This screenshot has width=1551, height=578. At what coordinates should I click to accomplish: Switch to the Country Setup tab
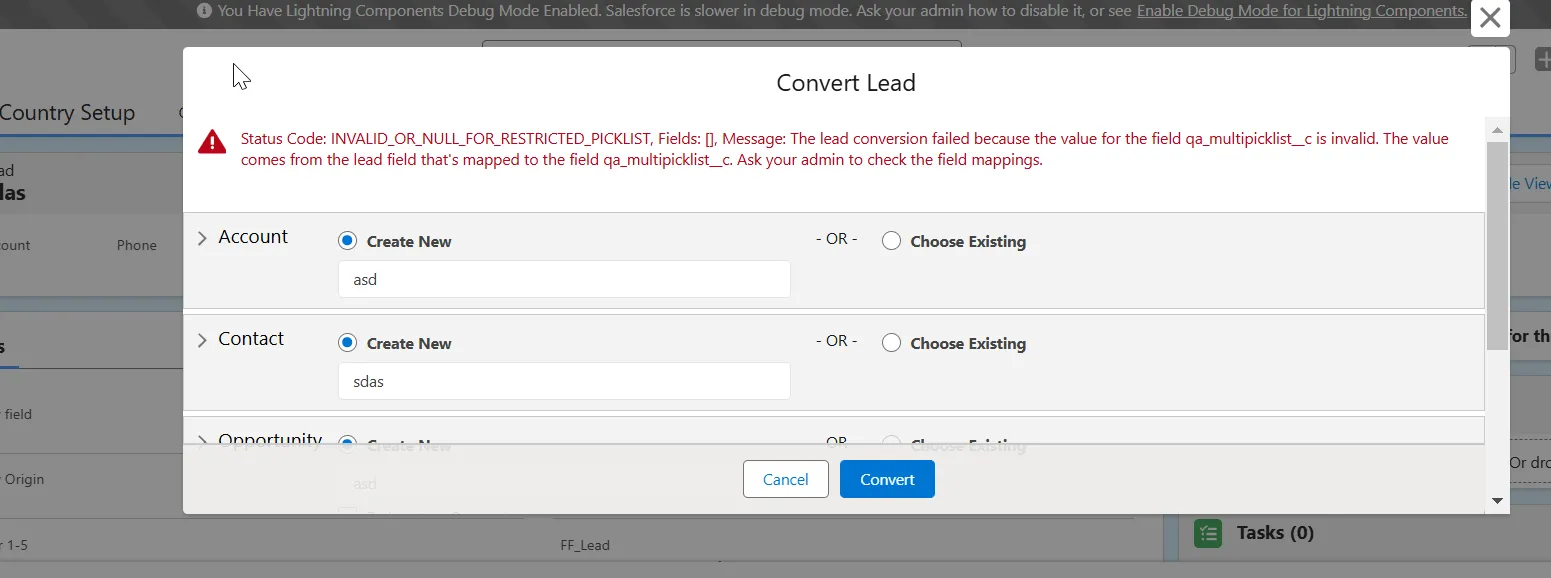click(67, 113)
